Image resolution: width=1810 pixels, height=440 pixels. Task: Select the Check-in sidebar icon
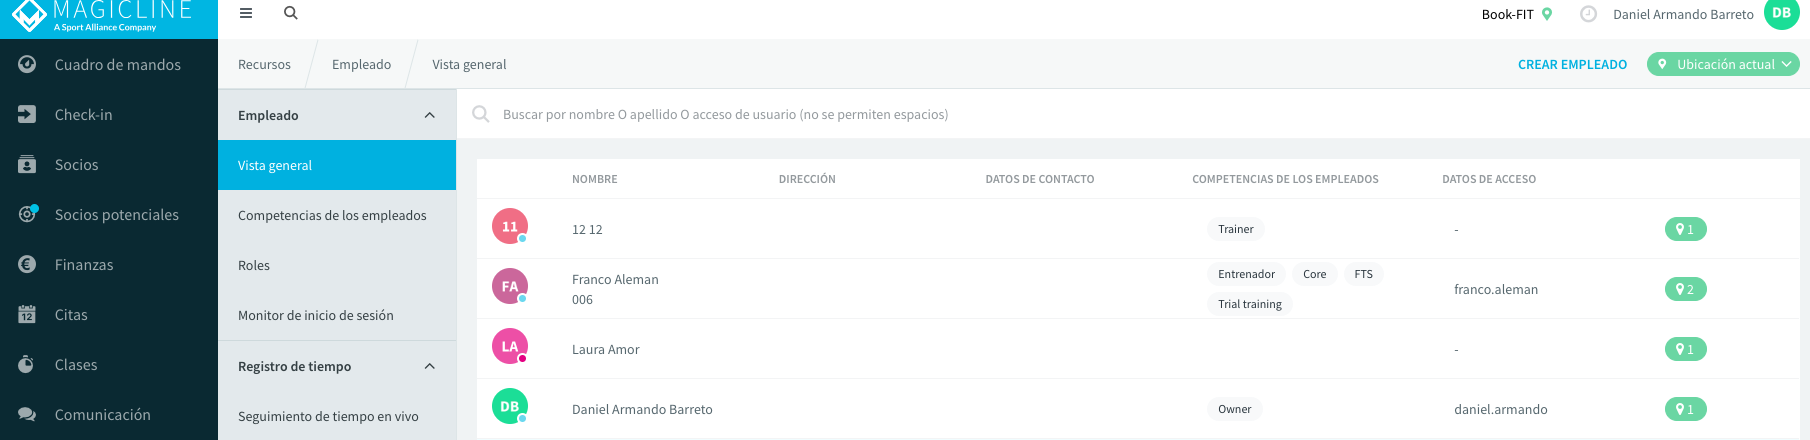[x=27, y=114]
